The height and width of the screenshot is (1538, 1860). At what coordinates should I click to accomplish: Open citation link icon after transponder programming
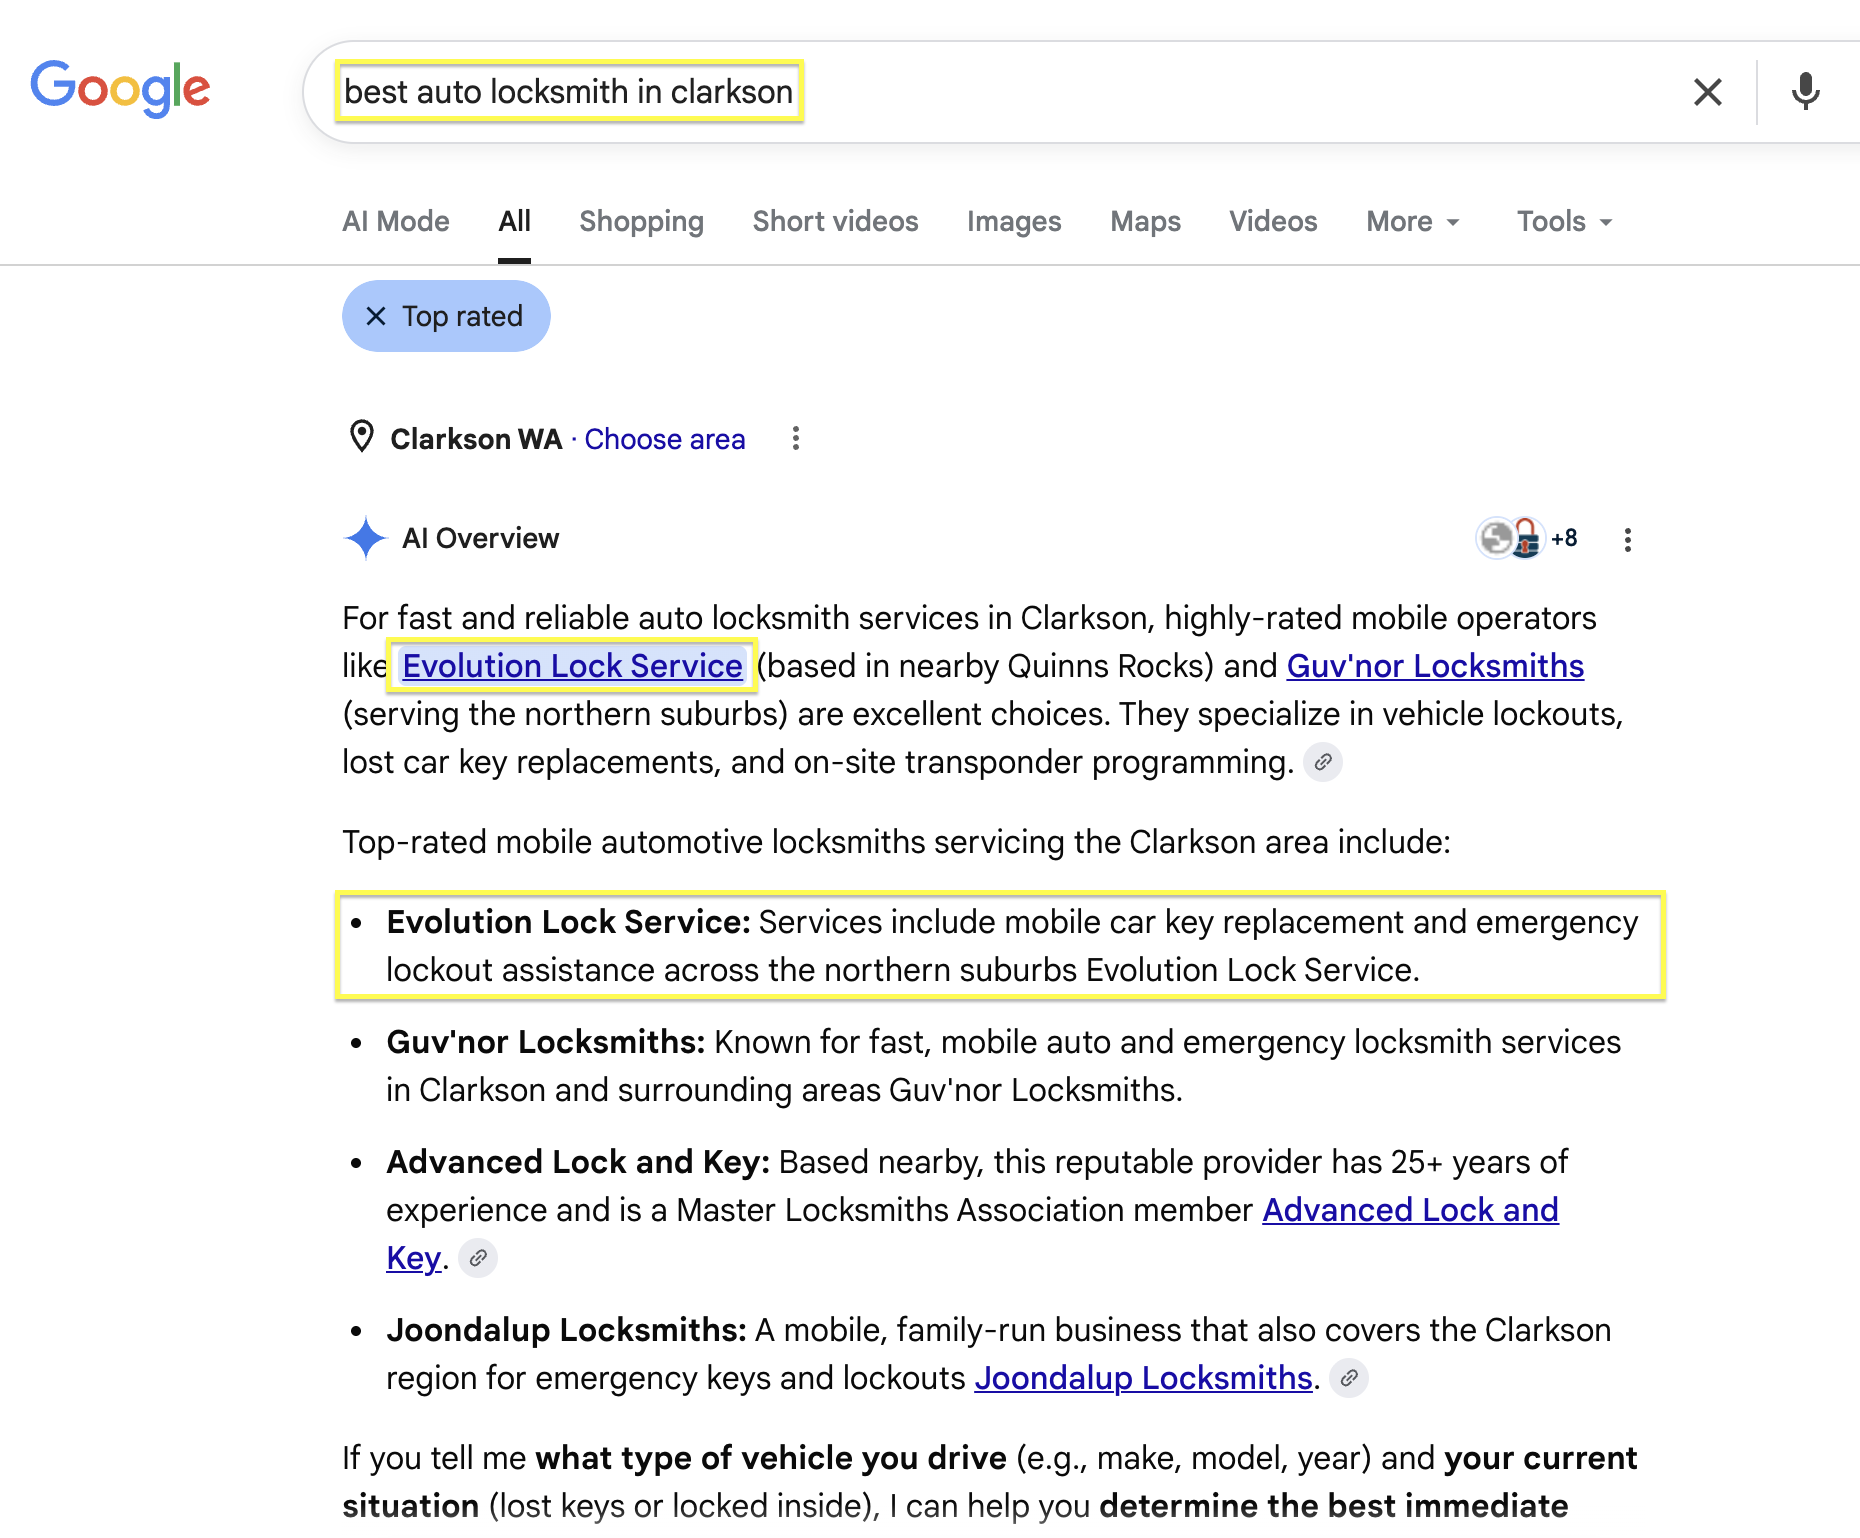point(1323,762)
